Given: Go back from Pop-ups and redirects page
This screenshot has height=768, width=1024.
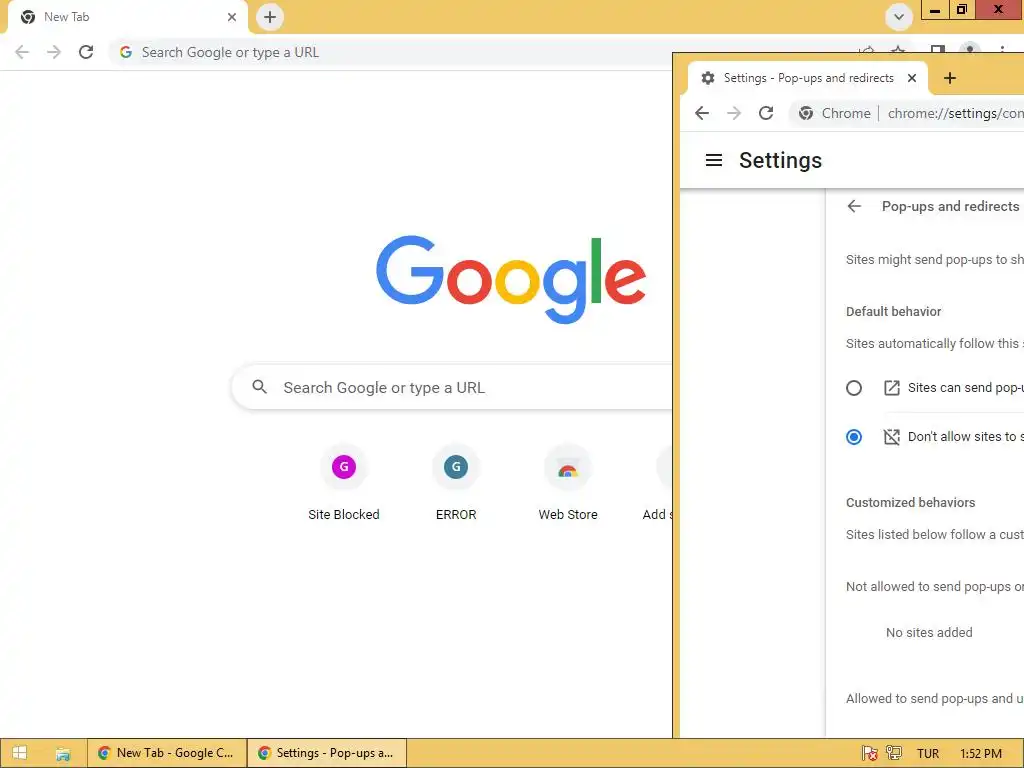Looking at the screenshot, I should pyautogui.click(x=854, y=206).
